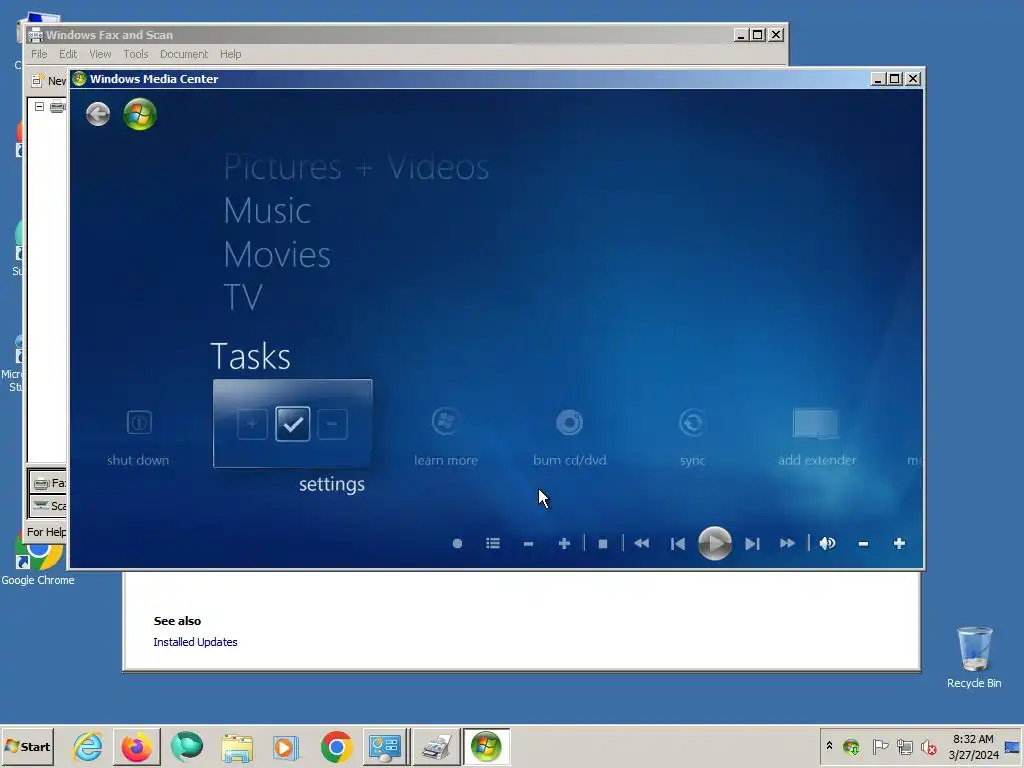Mute audio with the speaker icon
This screenshot has width=1024, height=768.
click(827, 543)
